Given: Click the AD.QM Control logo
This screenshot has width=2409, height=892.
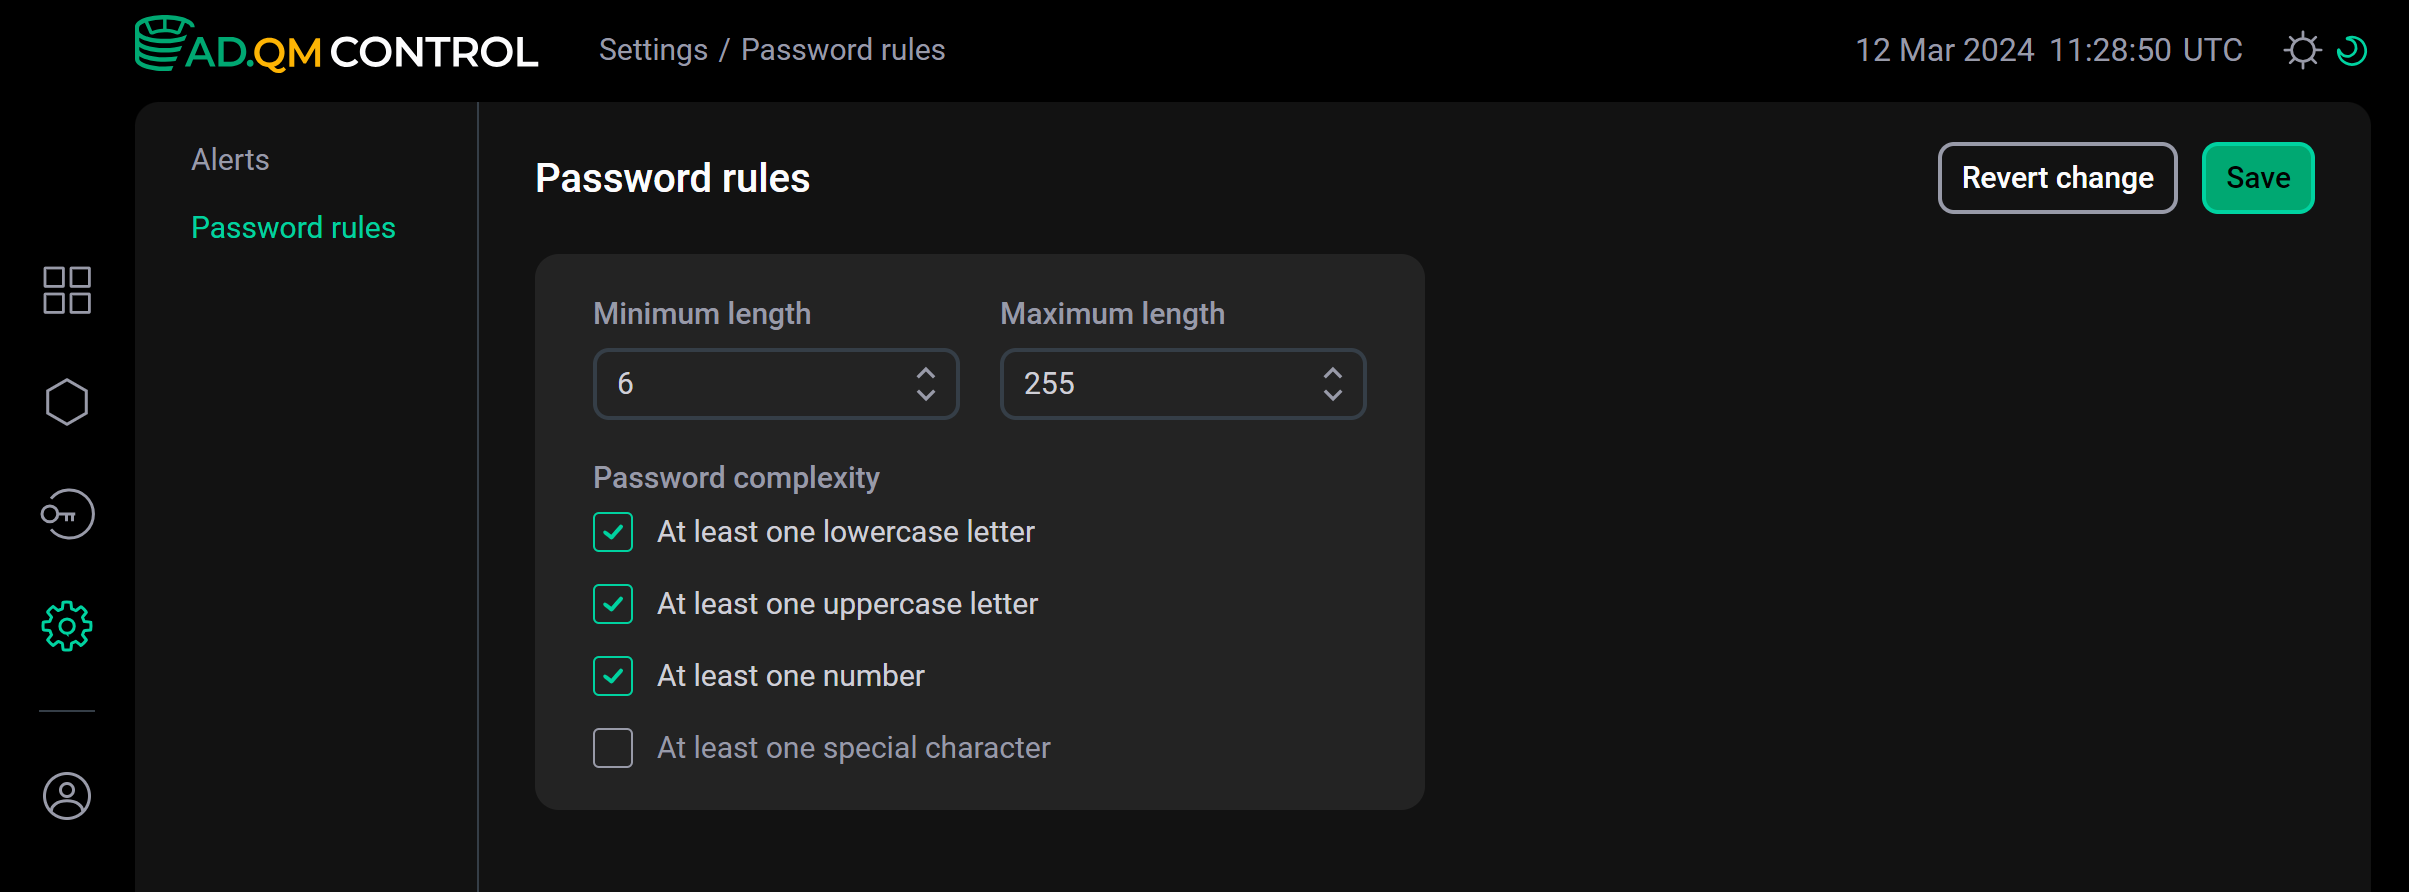Looking at the screenshot, I should (336, 49).
